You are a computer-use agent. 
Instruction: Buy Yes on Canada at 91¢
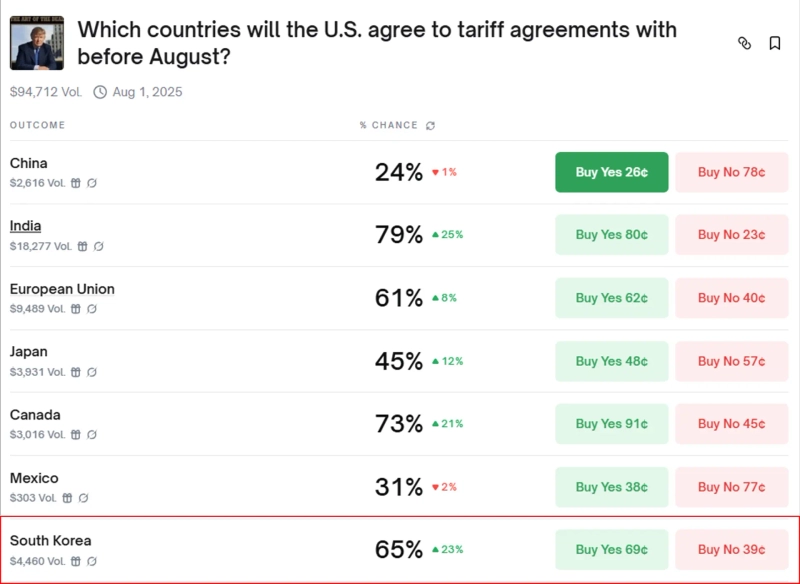[x=611, y=424]
